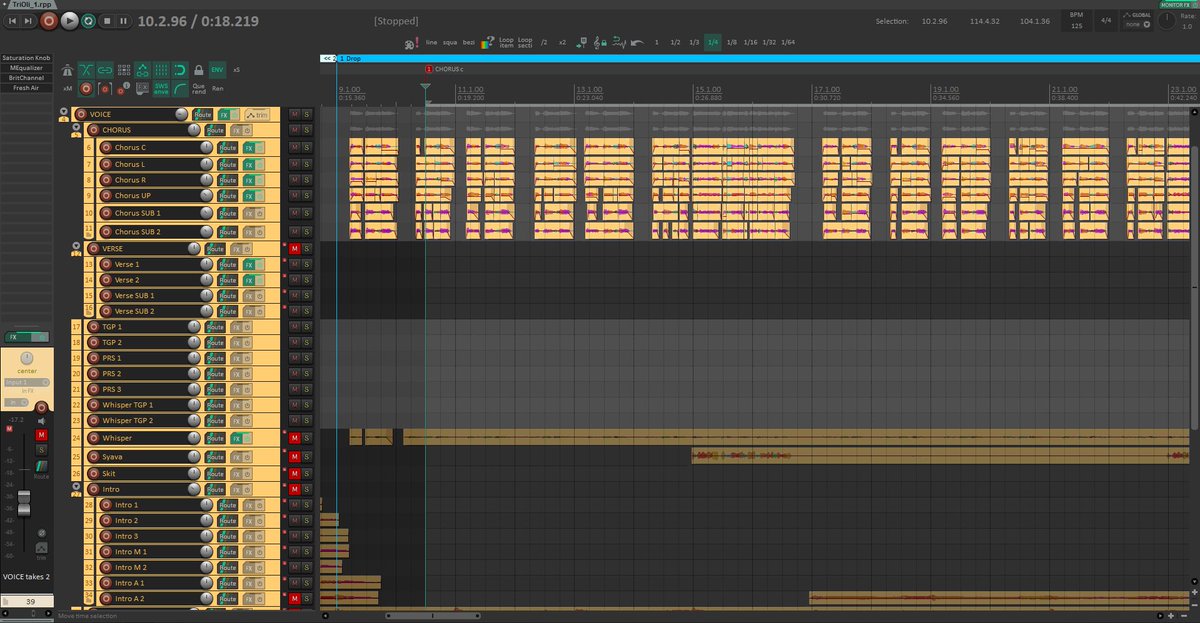Click the Pause transport button
The image size is (1200, 623).
click(124, 20)
